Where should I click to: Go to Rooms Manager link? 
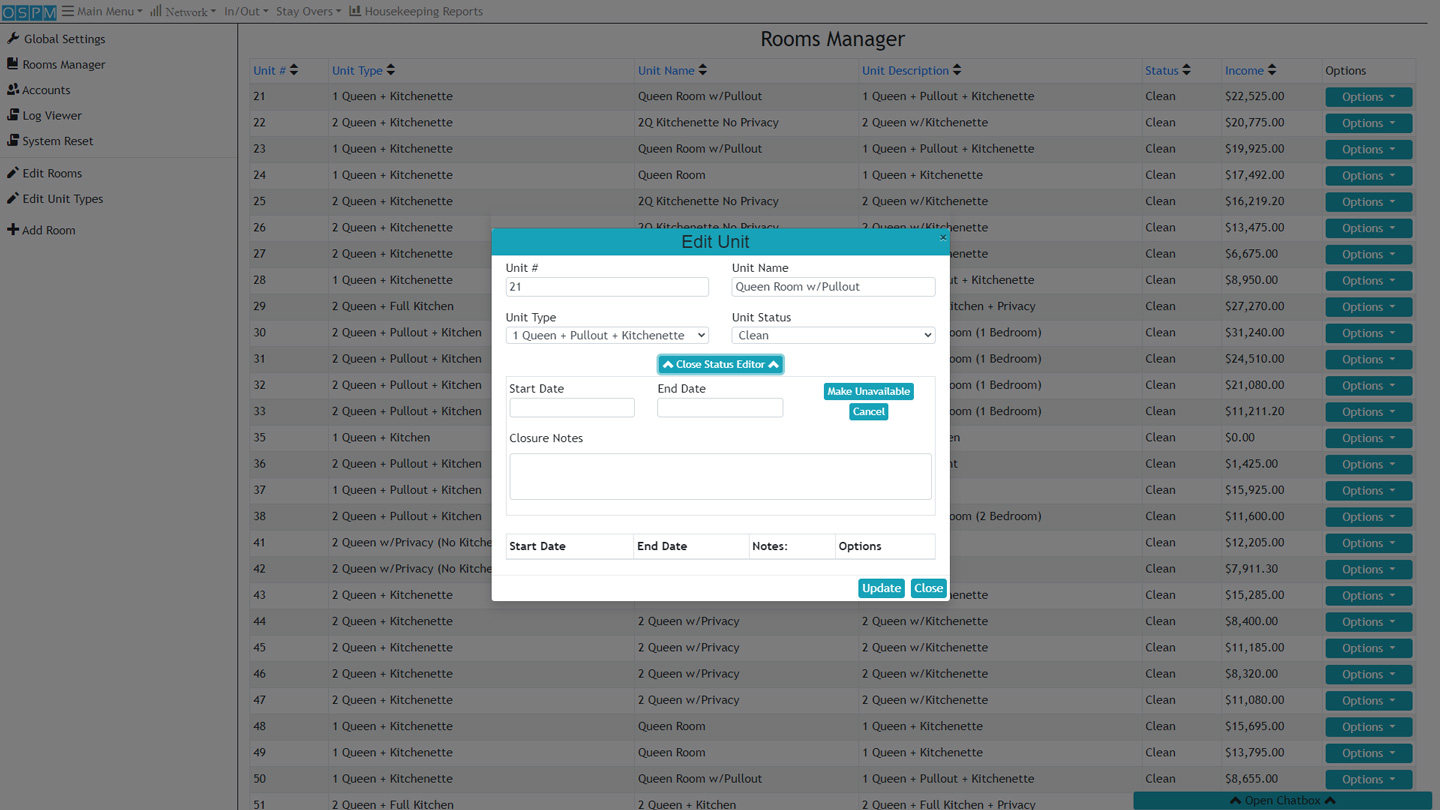[63, 64]
